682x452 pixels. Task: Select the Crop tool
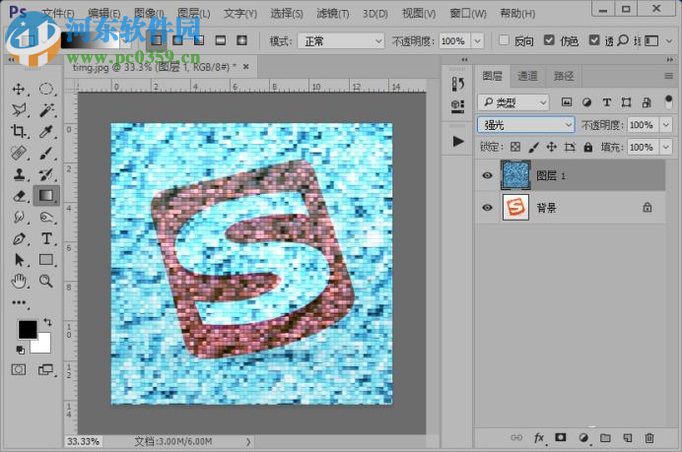point(18,131)
